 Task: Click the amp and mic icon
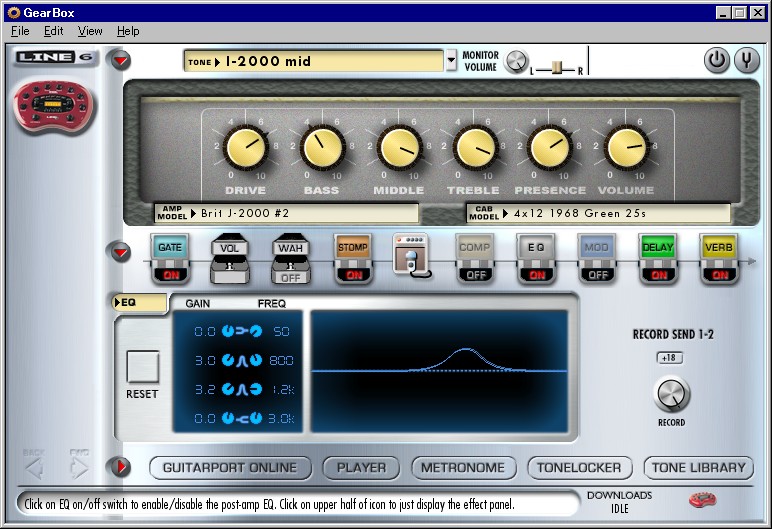tap(412, 255)
